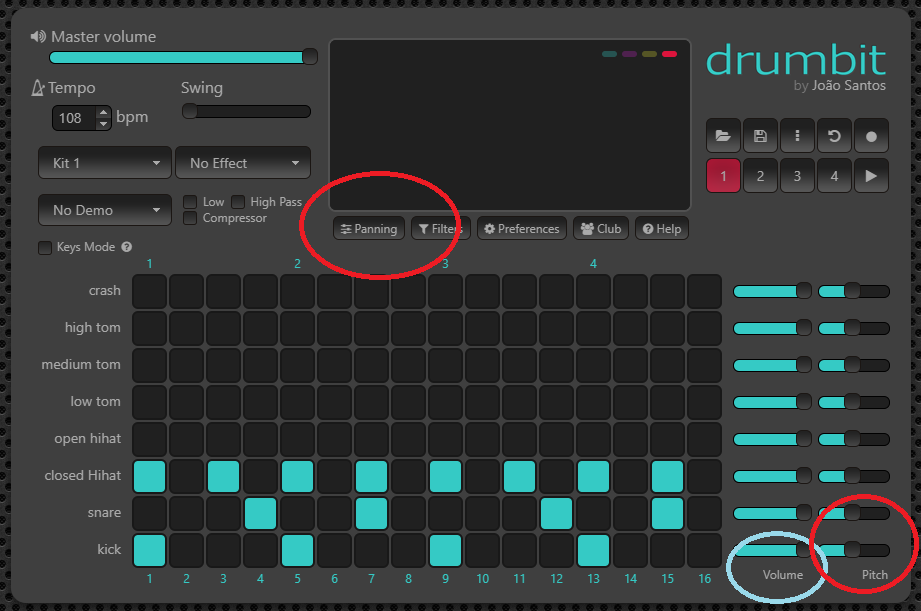The height and width of the screenshot is (611, 921).
Task: Open the three-dot options menu icon
Action: tap(797, 136)
